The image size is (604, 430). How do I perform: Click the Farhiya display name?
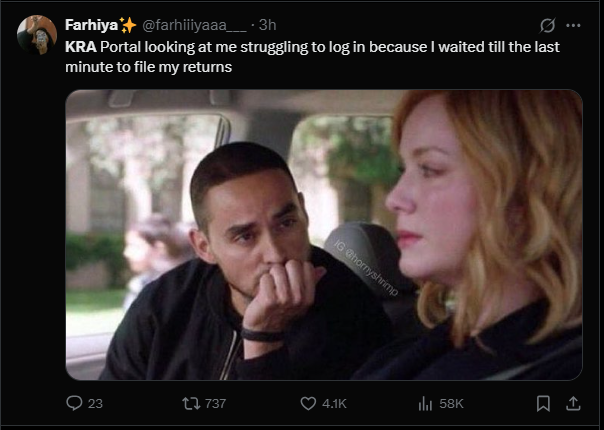tap(90, 24)
